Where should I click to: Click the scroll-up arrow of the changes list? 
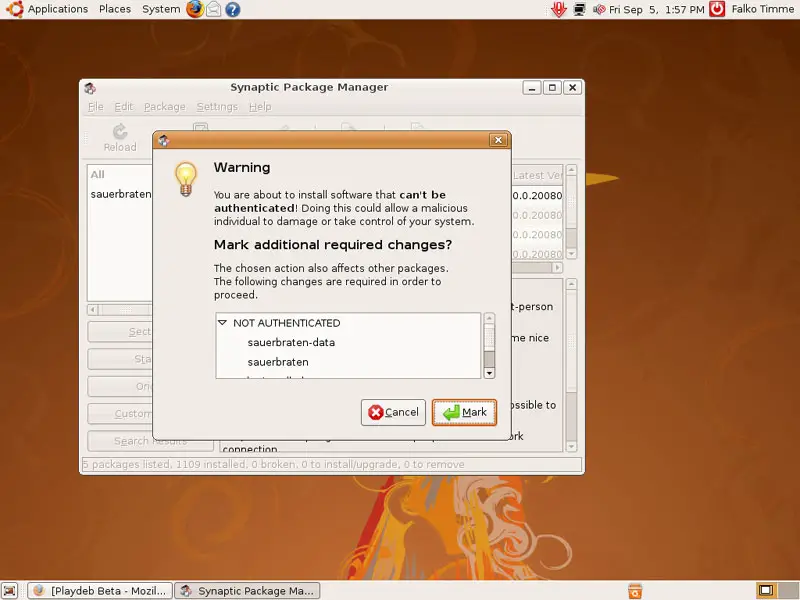point(489,318)
